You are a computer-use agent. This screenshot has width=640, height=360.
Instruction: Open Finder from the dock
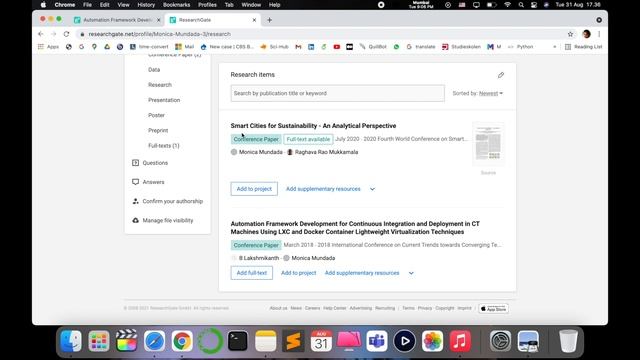[x=71, y=341]
